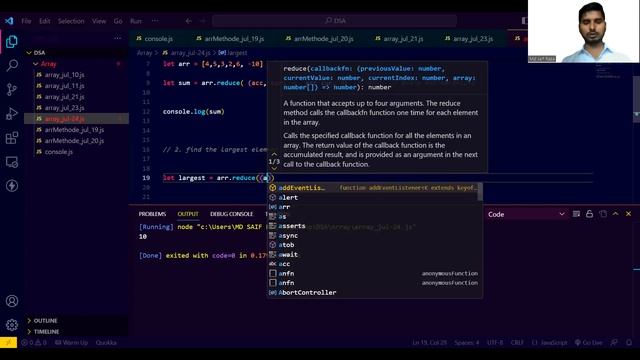Expand the OUTLINE section
640x360 pixels.
tap(76, 321)
